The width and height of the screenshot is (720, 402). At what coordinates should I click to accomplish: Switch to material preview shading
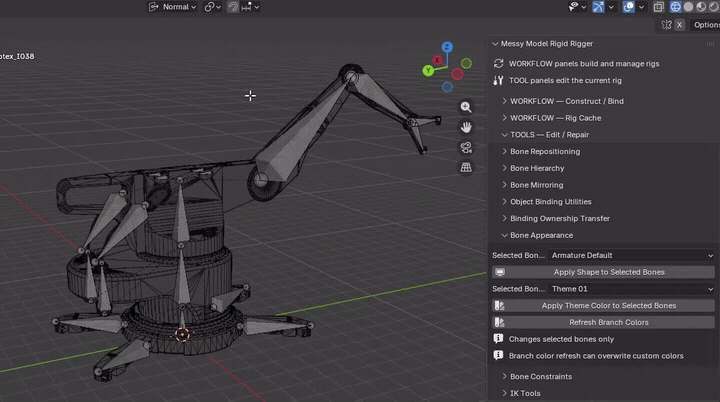[701, 7]
